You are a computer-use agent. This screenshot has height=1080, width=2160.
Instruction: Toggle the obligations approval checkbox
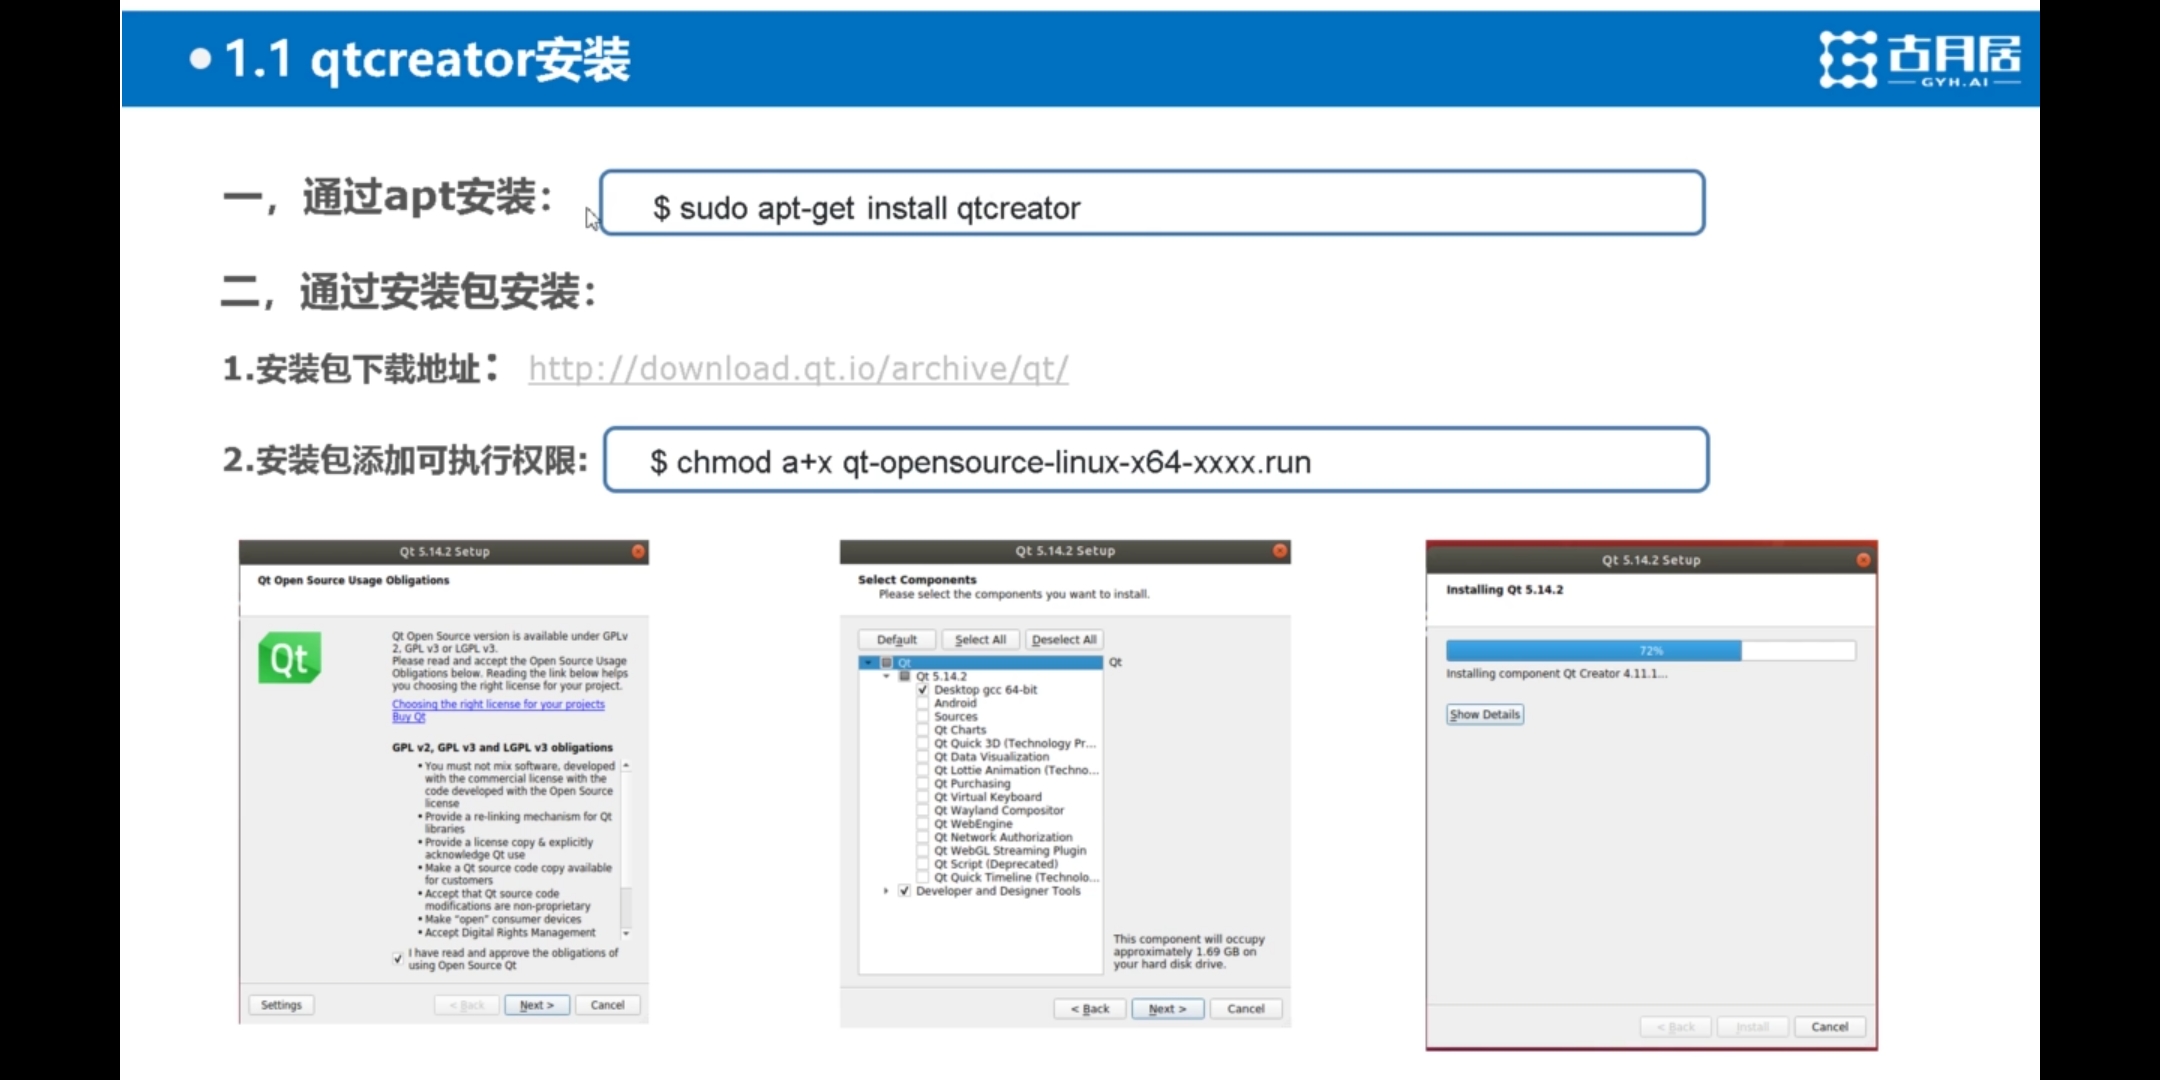click(398, 958)
